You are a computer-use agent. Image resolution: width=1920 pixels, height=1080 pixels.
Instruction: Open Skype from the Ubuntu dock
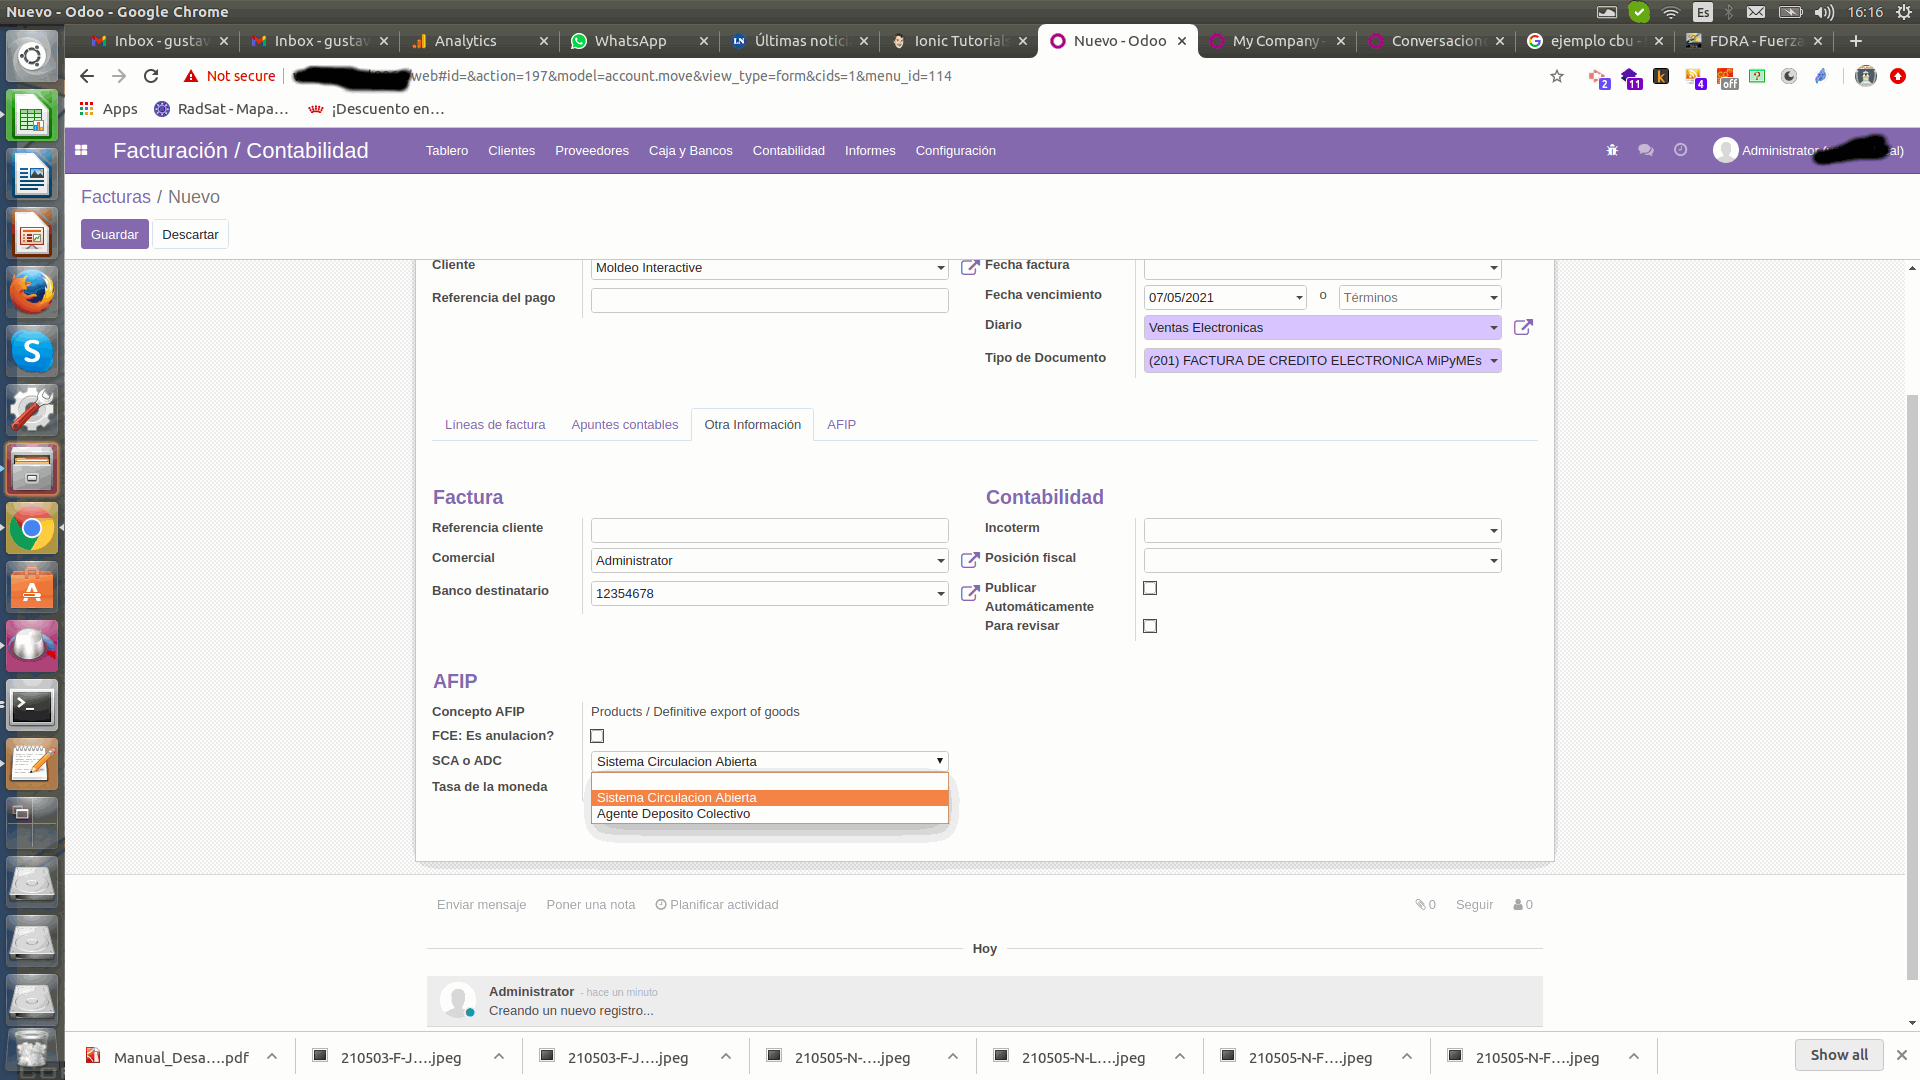coord(32,351)
